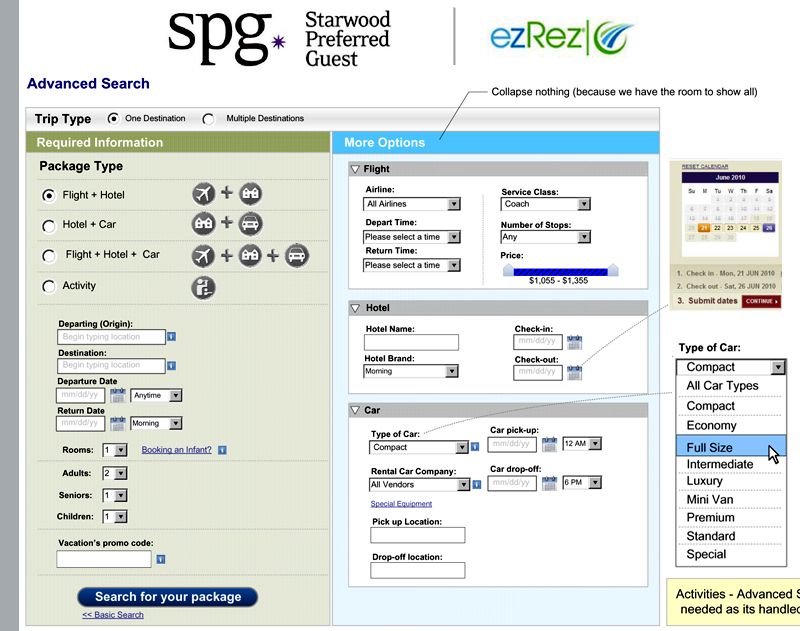The width and height of the screenshot is (800, 631).
Task: Click hotel Check-in calendar icon
Action: point(574,343)
